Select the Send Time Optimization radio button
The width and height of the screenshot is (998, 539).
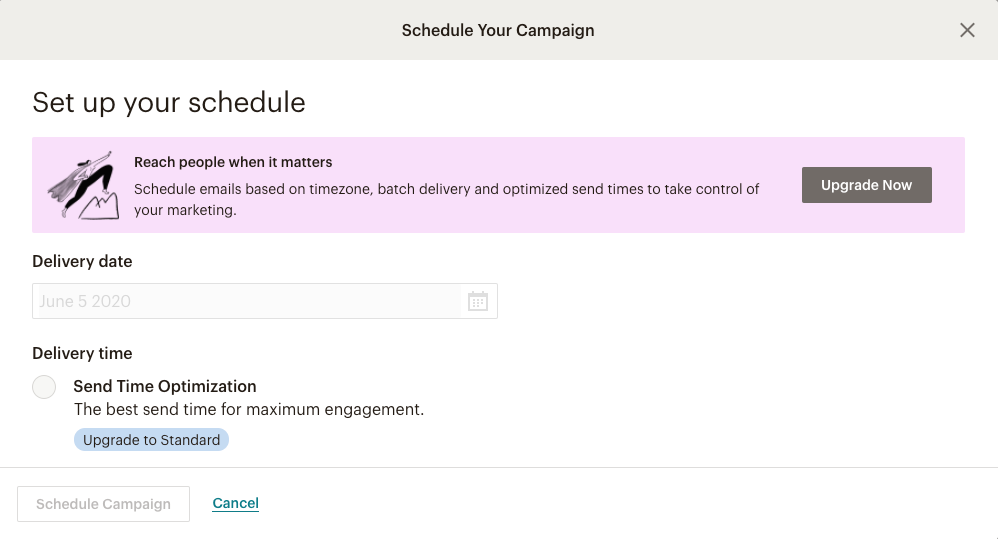(x=44, y=387)
